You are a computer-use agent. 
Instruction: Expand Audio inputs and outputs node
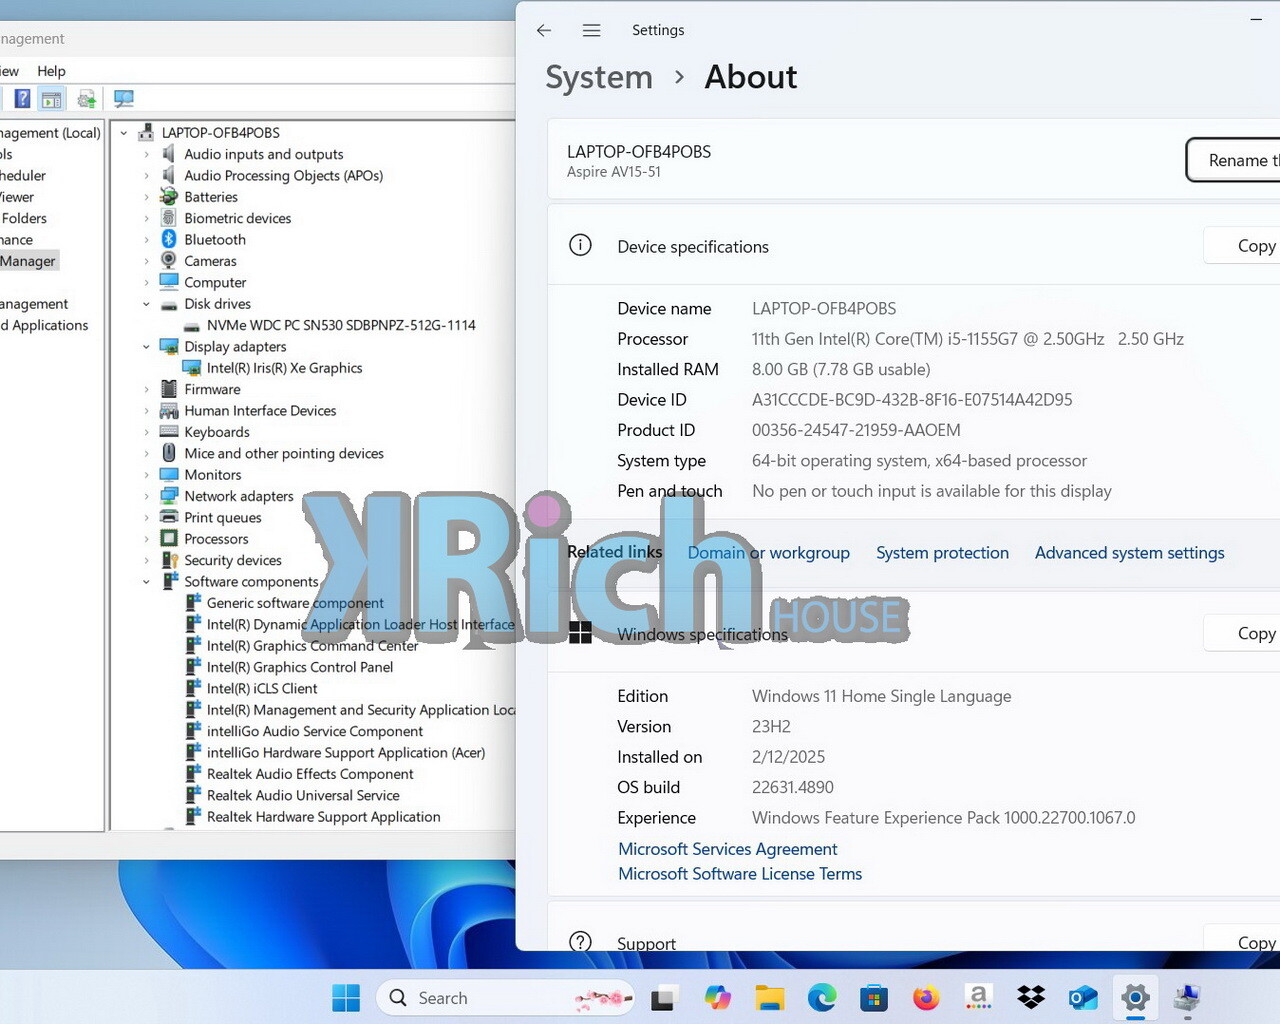point(146,154)
